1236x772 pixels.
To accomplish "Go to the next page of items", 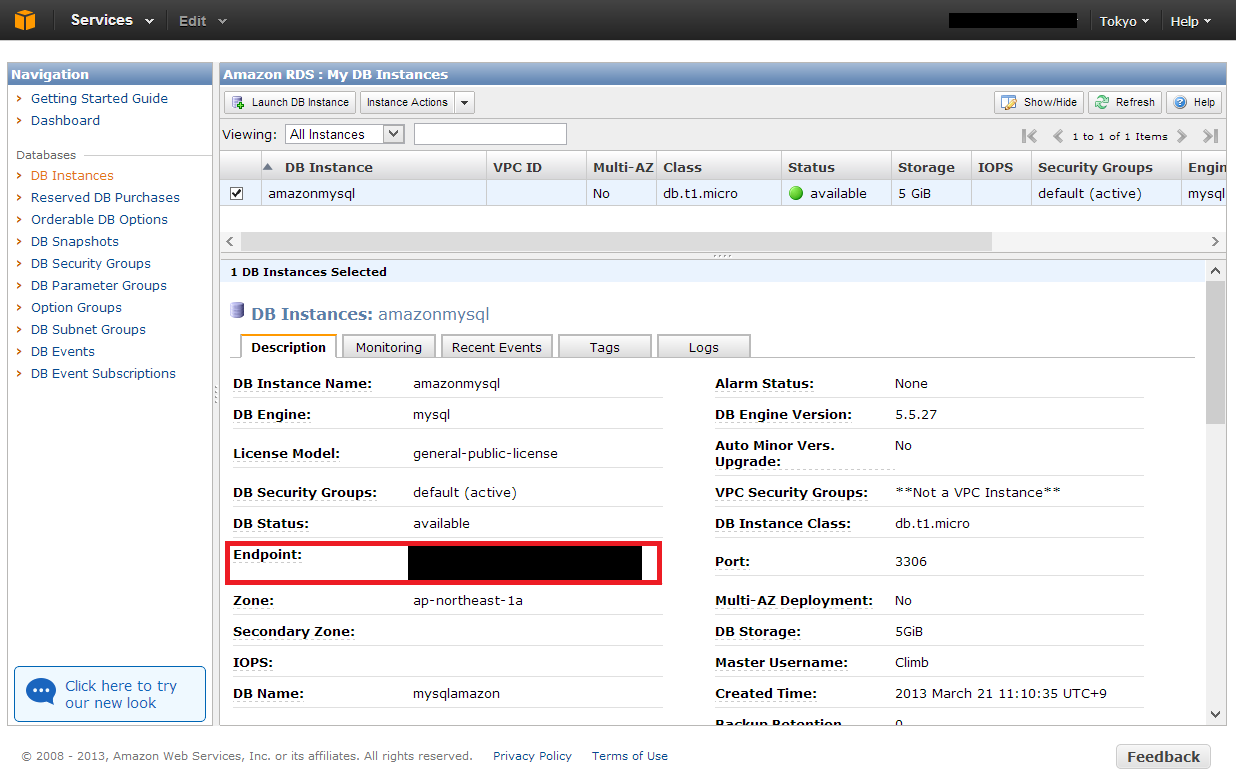I will coord(1182,136).
